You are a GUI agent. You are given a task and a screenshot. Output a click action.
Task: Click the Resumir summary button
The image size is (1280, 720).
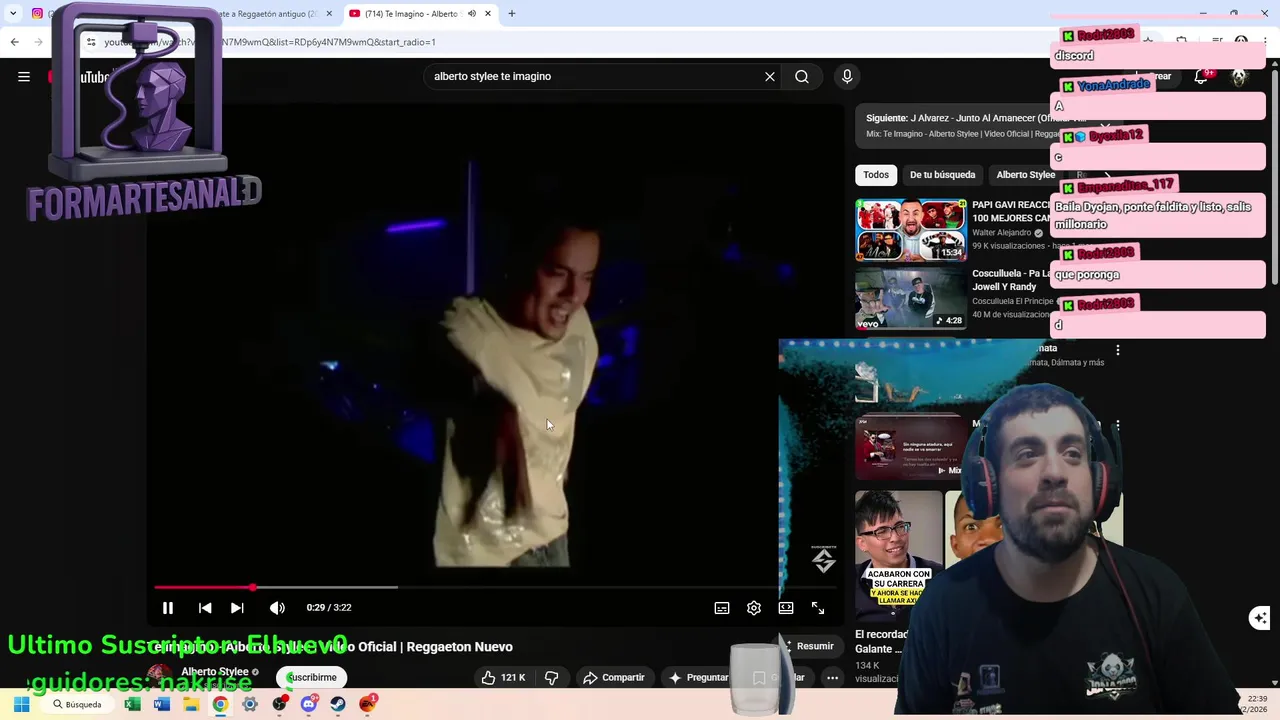810,646
